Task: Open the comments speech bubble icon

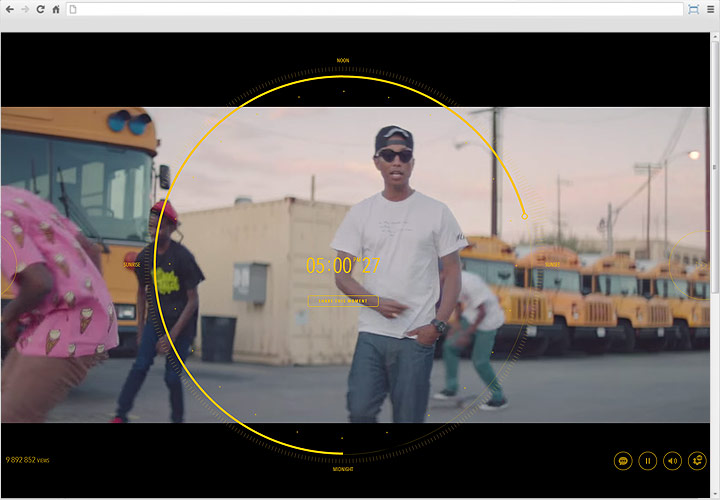Action: [623, 461]
